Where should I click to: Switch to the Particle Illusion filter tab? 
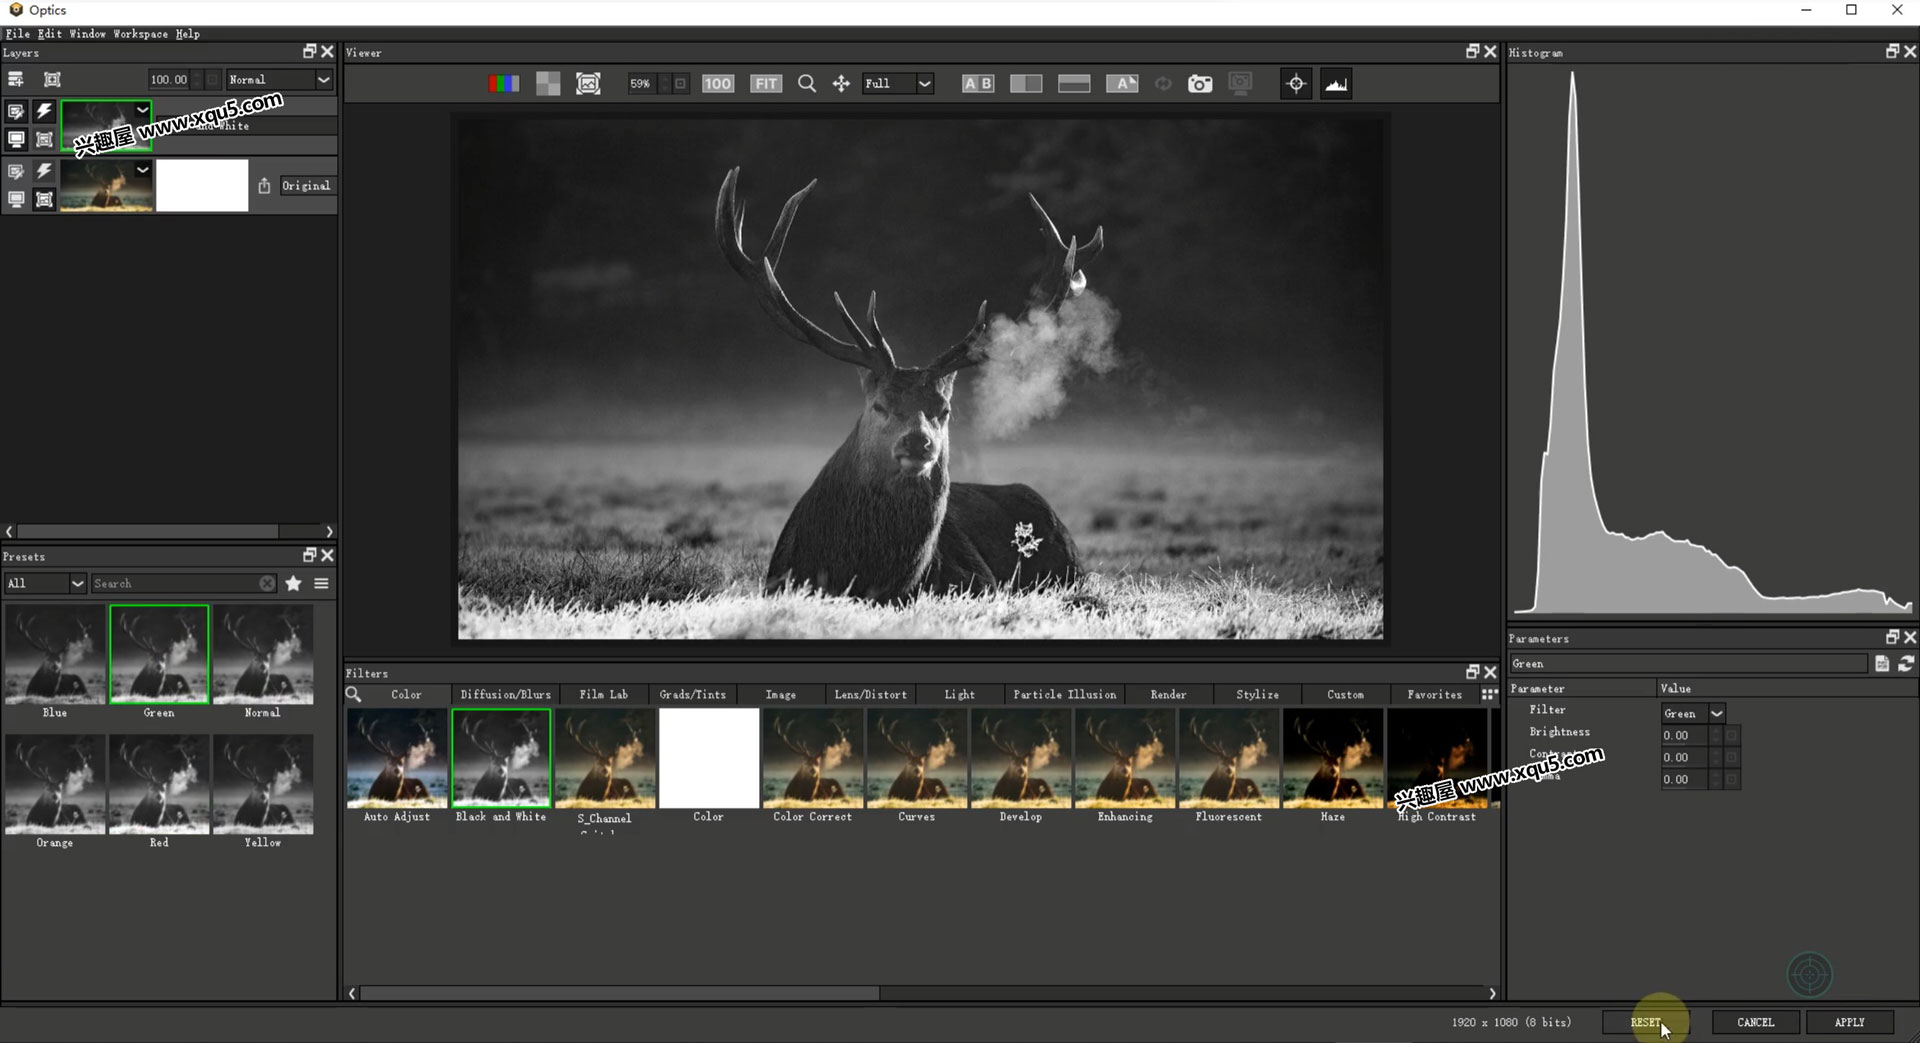coord(1064,694)
